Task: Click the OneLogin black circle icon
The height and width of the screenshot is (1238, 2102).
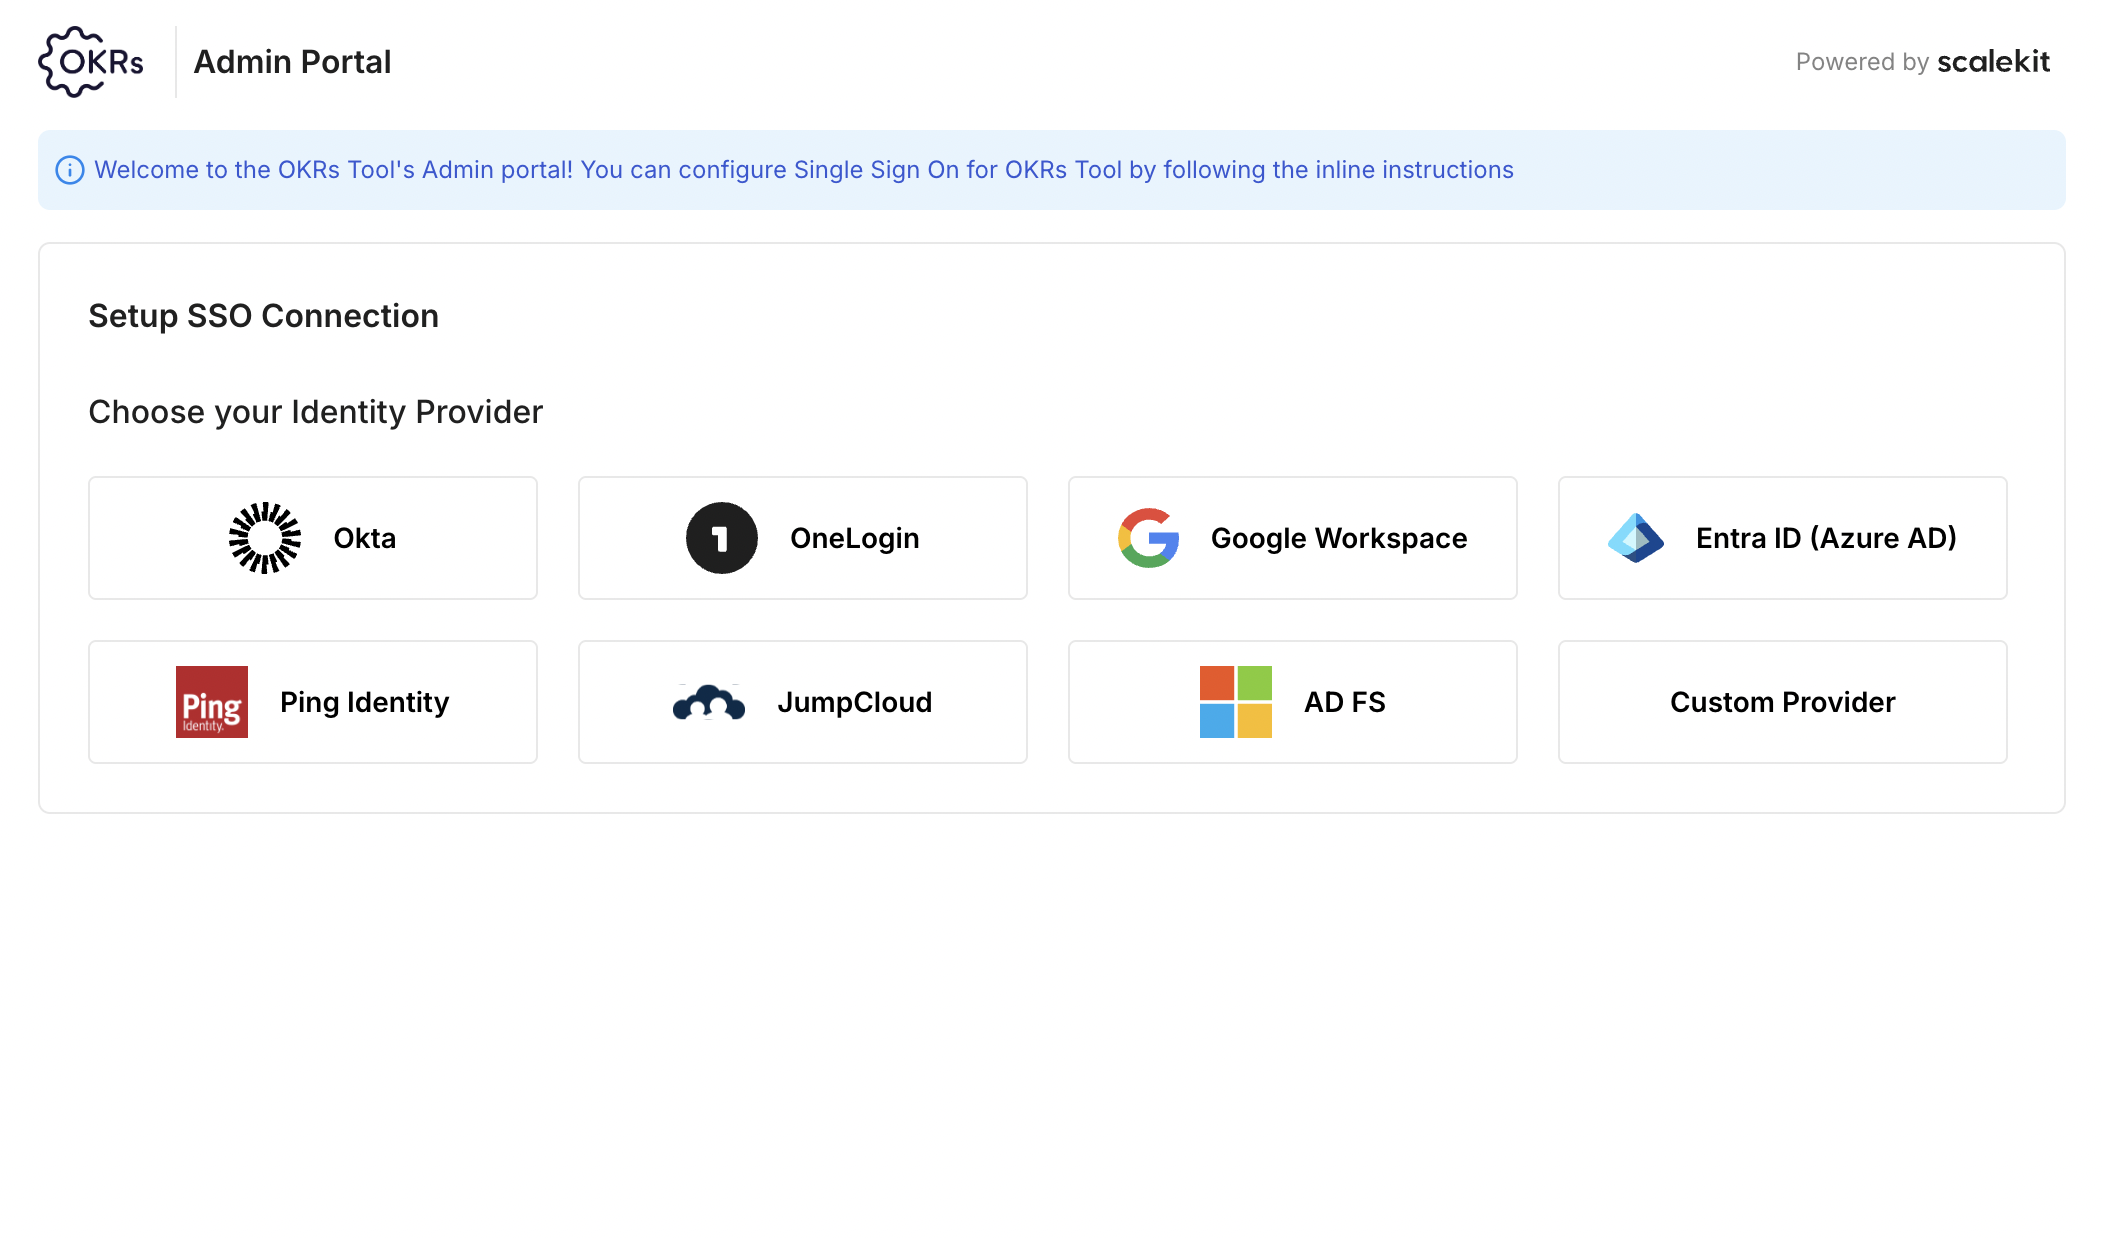Action: (722, 538)
